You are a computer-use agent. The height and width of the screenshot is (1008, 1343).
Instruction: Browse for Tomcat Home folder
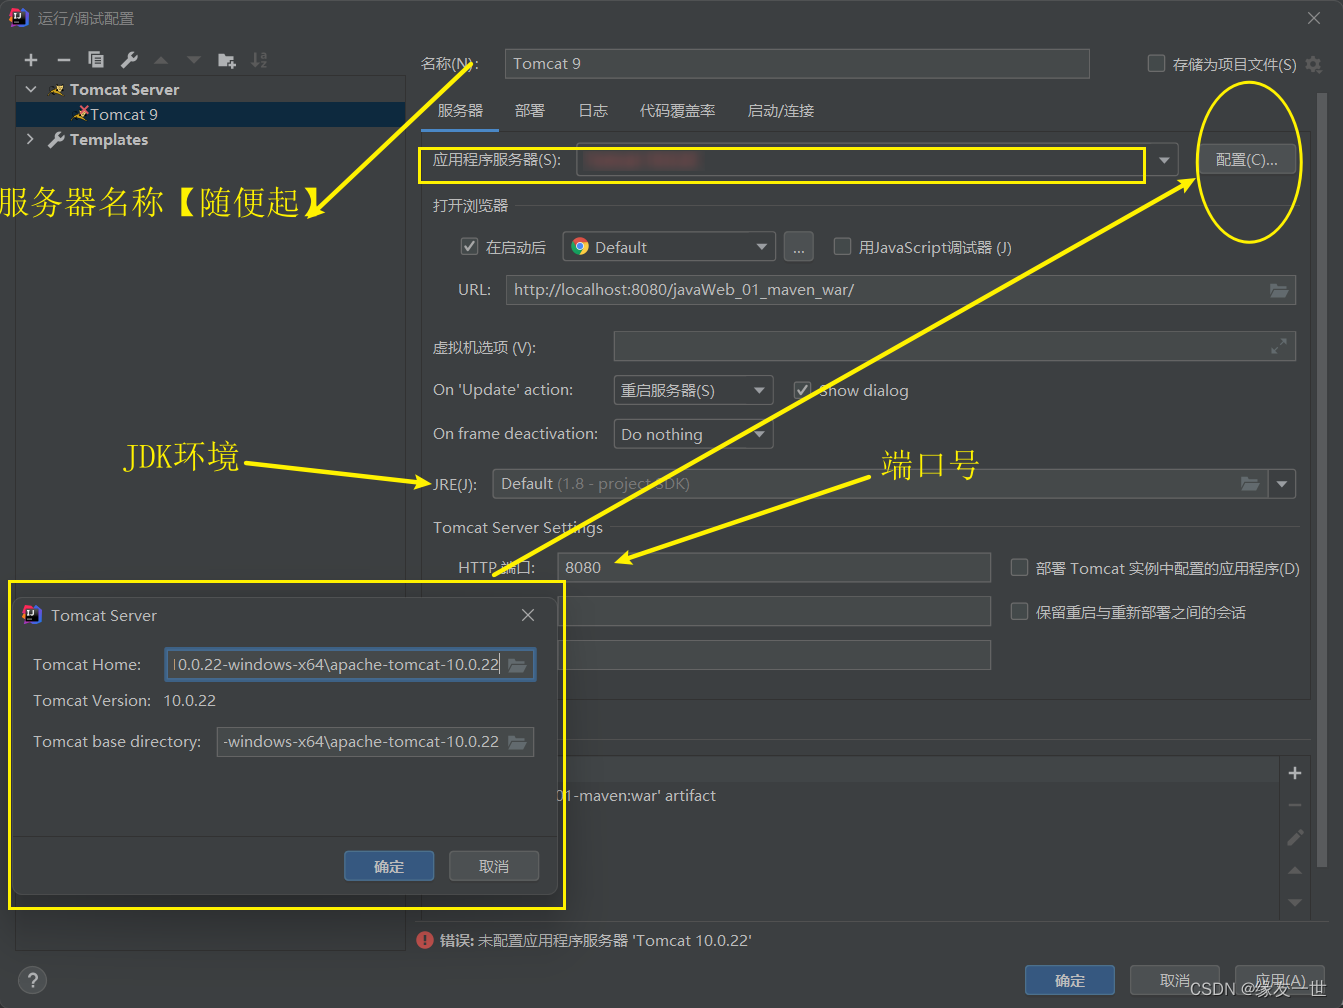click(517, 665)
